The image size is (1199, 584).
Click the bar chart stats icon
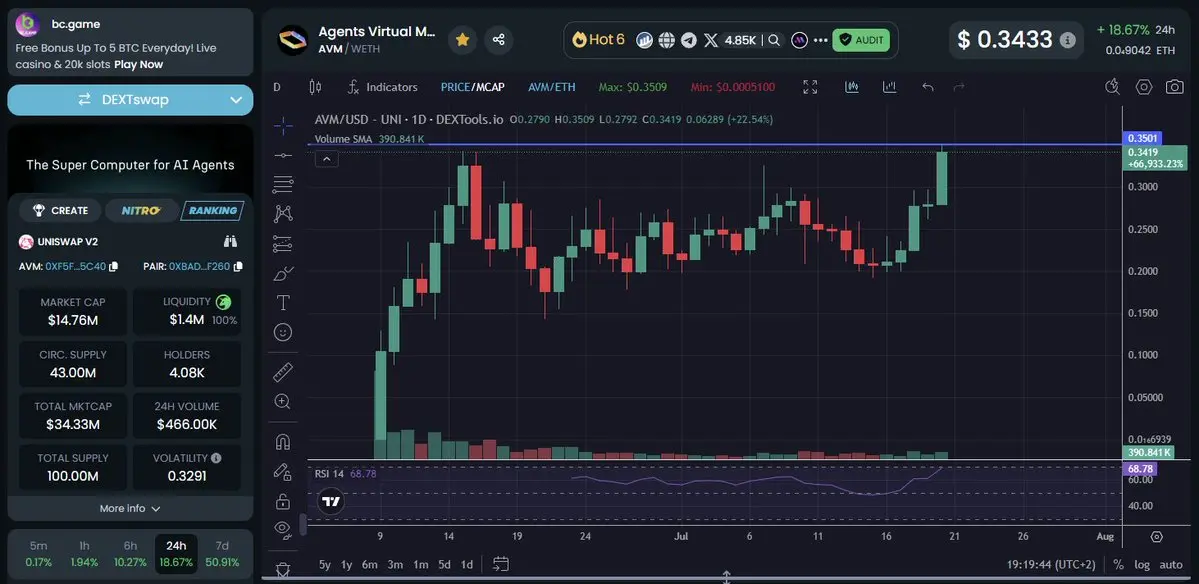[x=889, y=87]
